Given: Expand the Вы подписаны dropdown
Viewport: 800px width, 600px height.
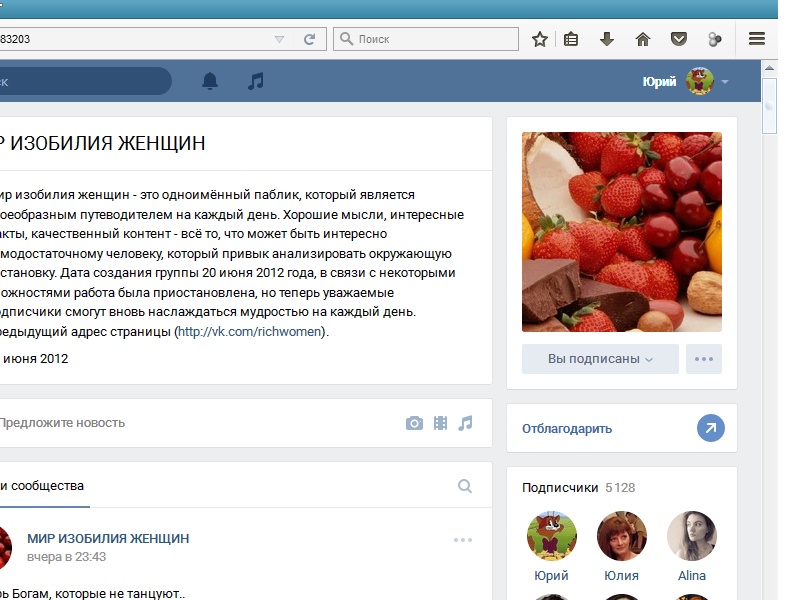Looking at the screenshot, I should [x=600, y=359].
